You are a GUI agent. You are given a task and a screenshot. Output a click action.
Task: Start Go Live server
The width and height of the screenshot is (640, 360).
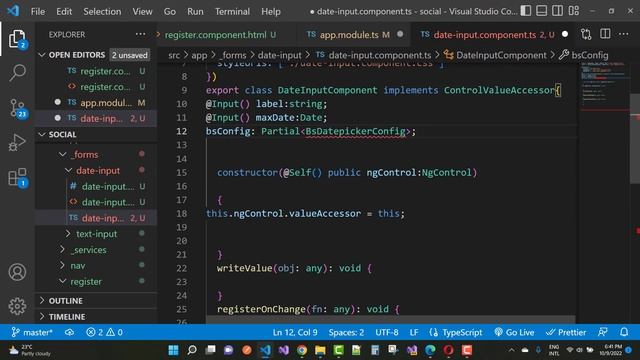tap(514, 332)
